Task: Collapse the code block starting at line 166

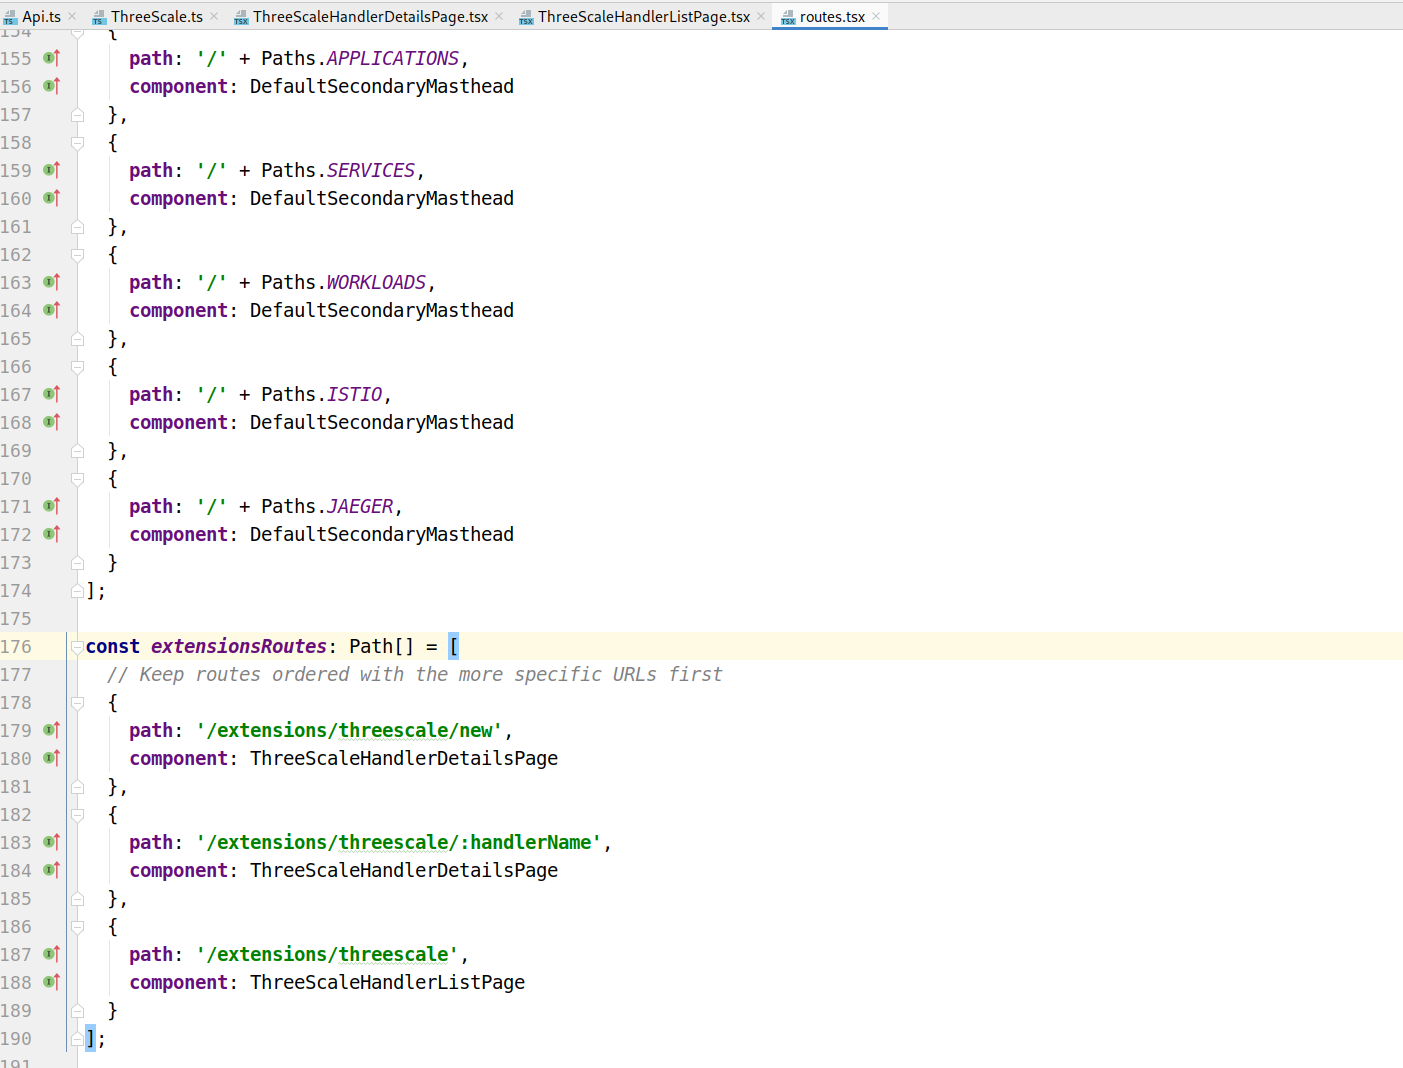Action: (x=77, y=367)
